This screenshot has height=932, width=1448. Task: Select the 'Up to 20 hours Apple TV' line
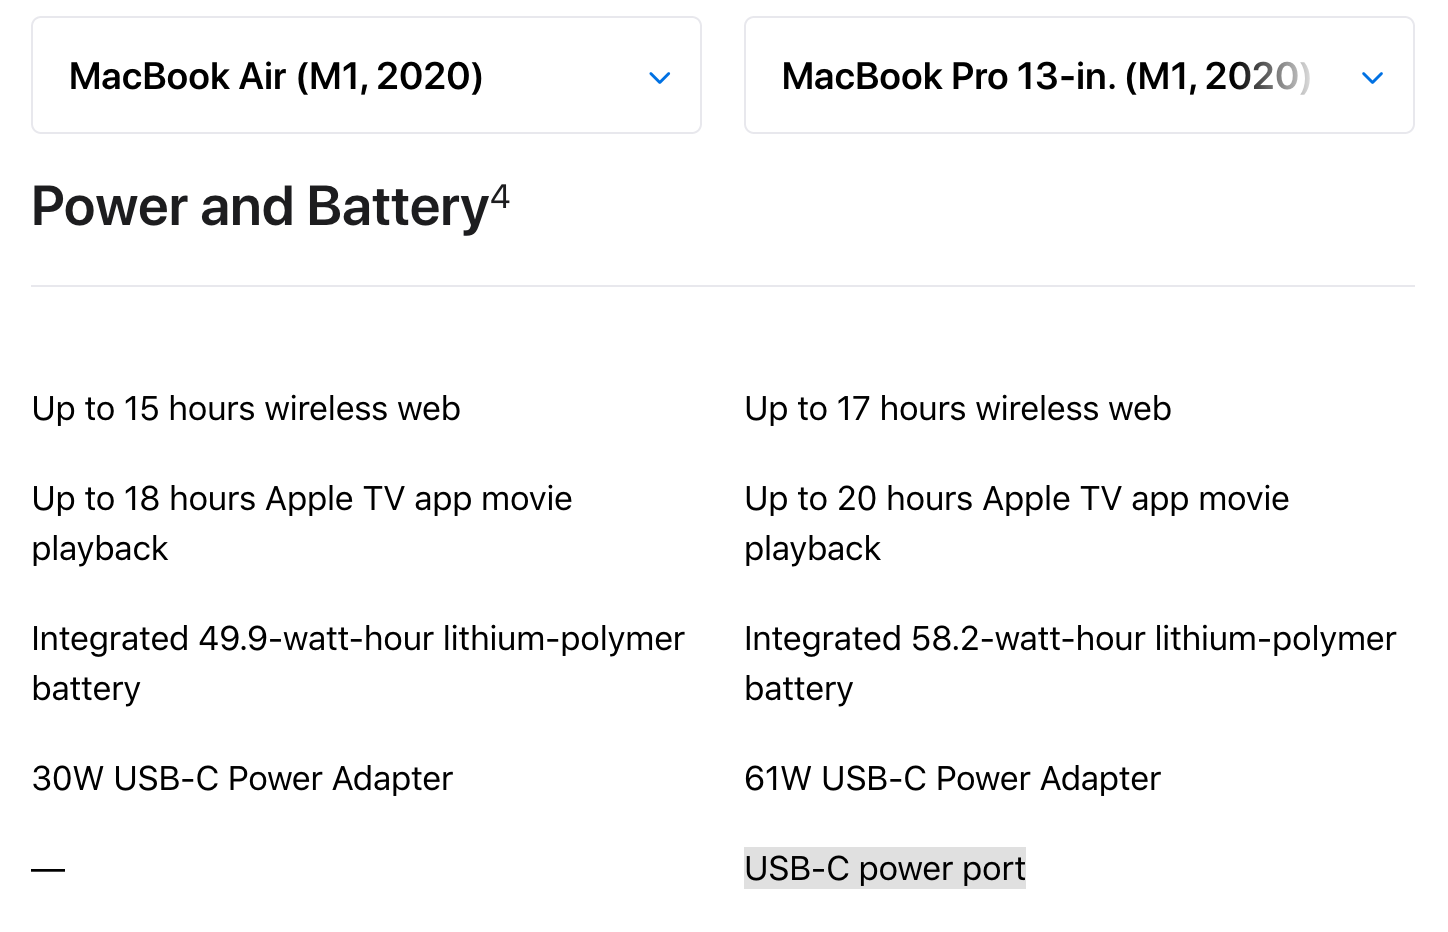click(x=1016, y=499)
